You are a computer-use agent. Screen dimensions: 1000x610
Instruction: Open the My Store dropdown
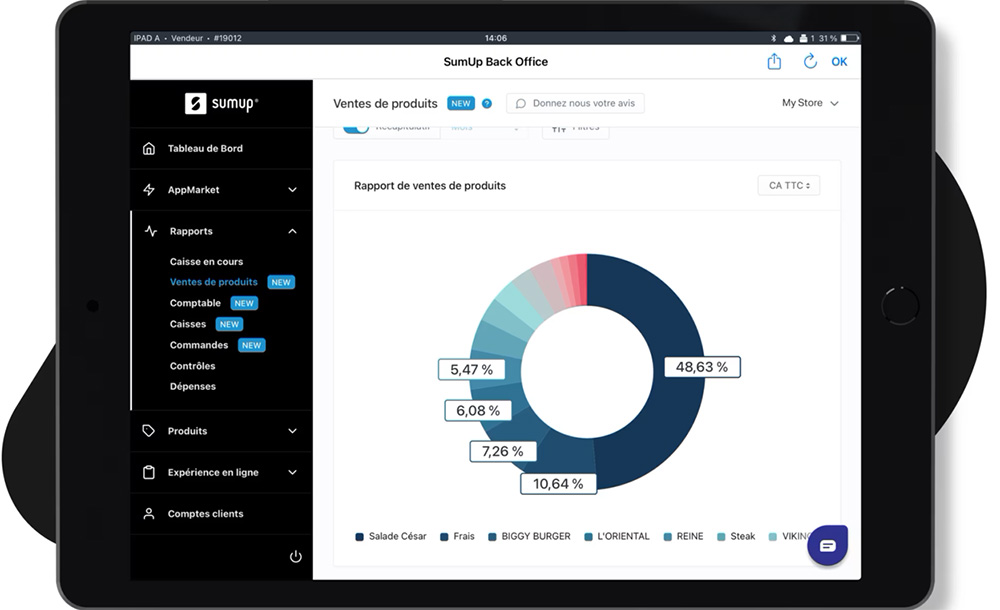pyautogui.click(x=810, y=103)
